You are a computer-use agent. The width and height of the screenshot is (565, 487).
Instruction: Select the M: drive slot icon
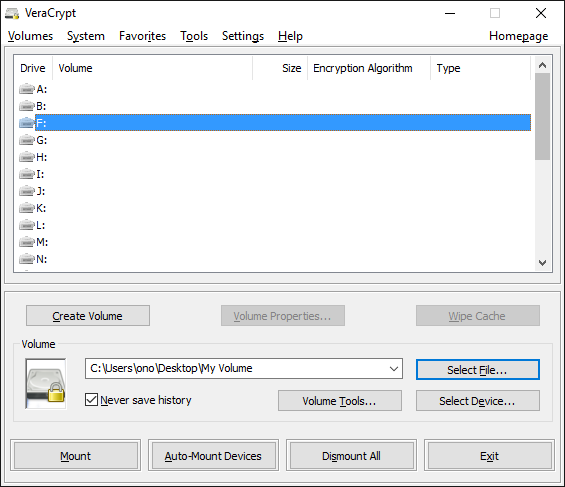point(27,242)
